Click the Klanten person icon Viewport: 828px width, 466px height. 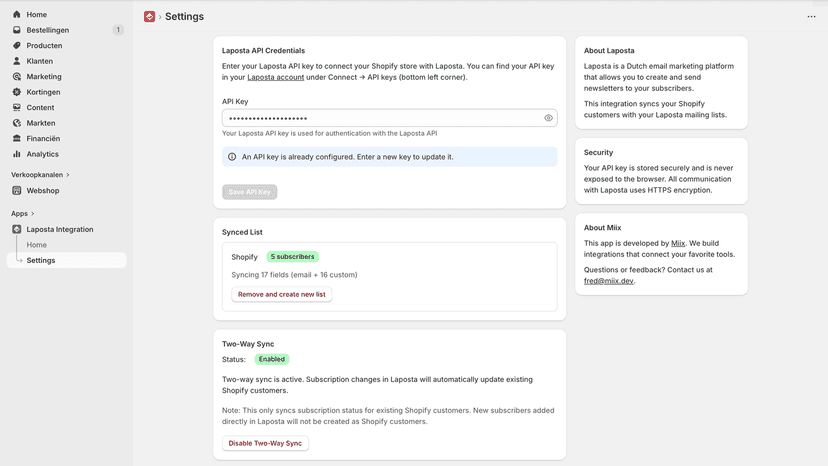point(16,61)
